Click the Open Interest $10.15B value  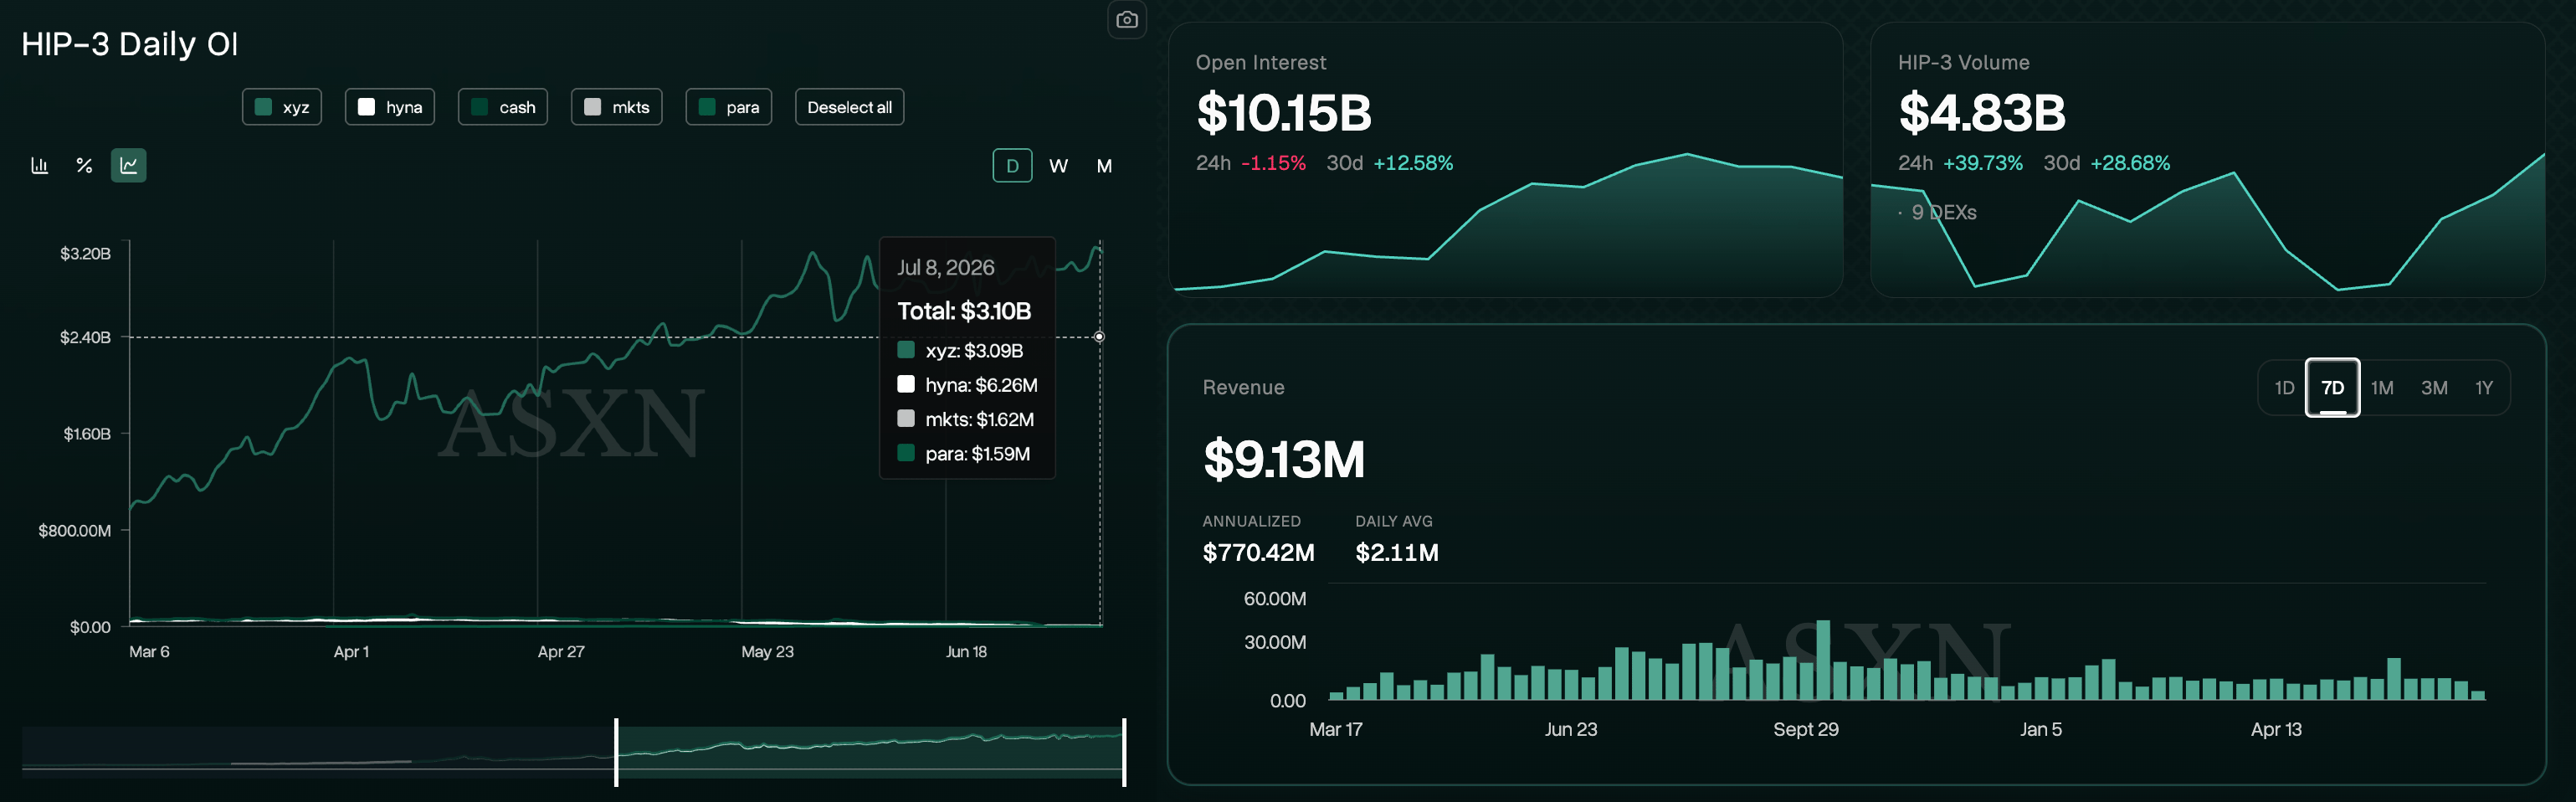[1284, 113]
